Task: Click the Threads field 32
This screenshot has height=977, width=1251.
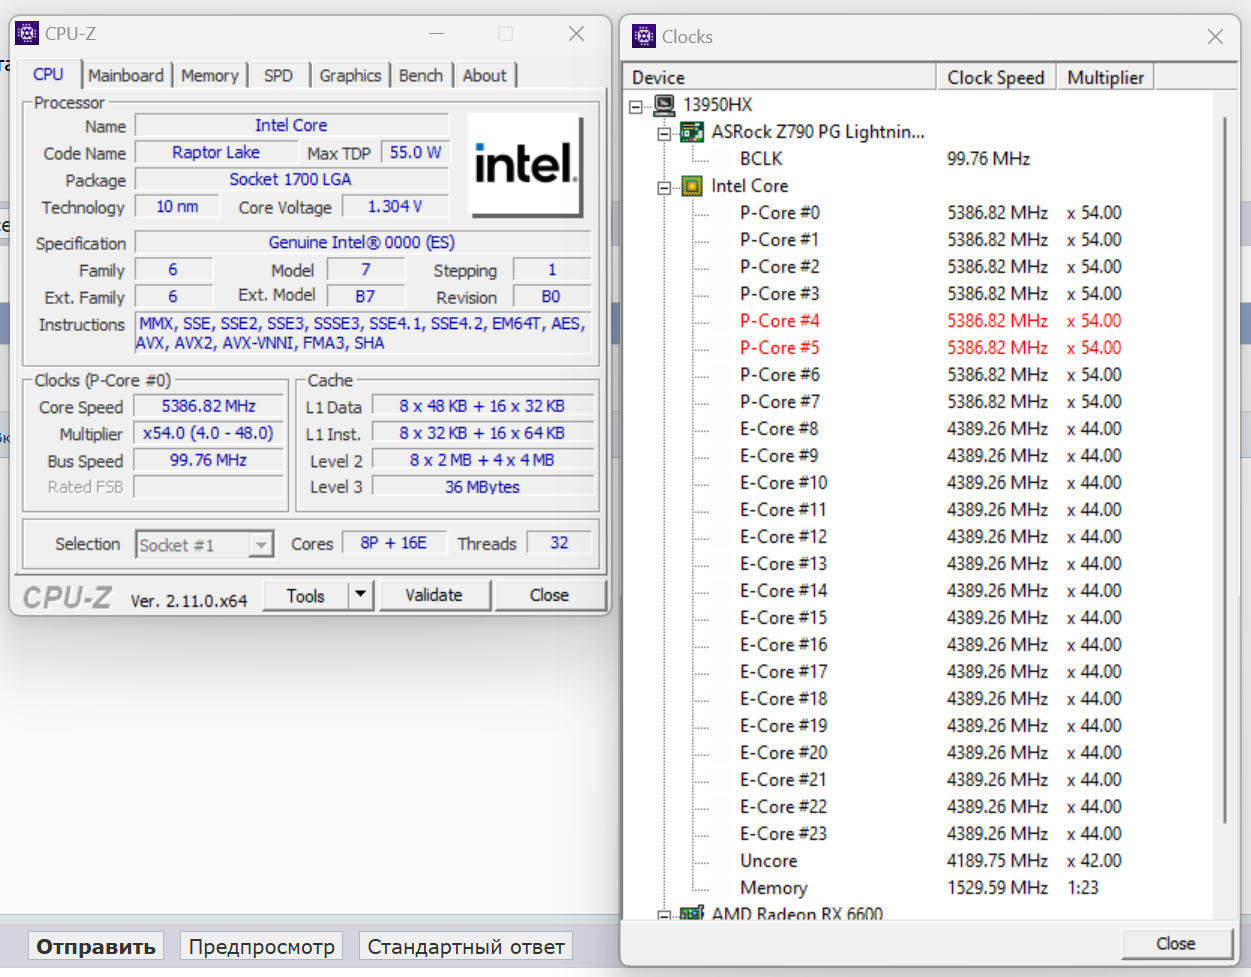Action: (x=559, y=543)
